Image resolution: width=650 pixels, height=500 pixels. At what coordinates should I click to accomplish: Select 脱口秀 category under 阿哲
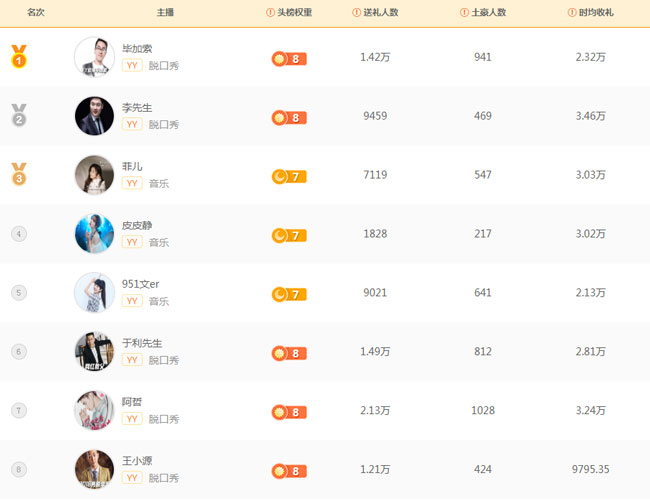coord(164,419)
